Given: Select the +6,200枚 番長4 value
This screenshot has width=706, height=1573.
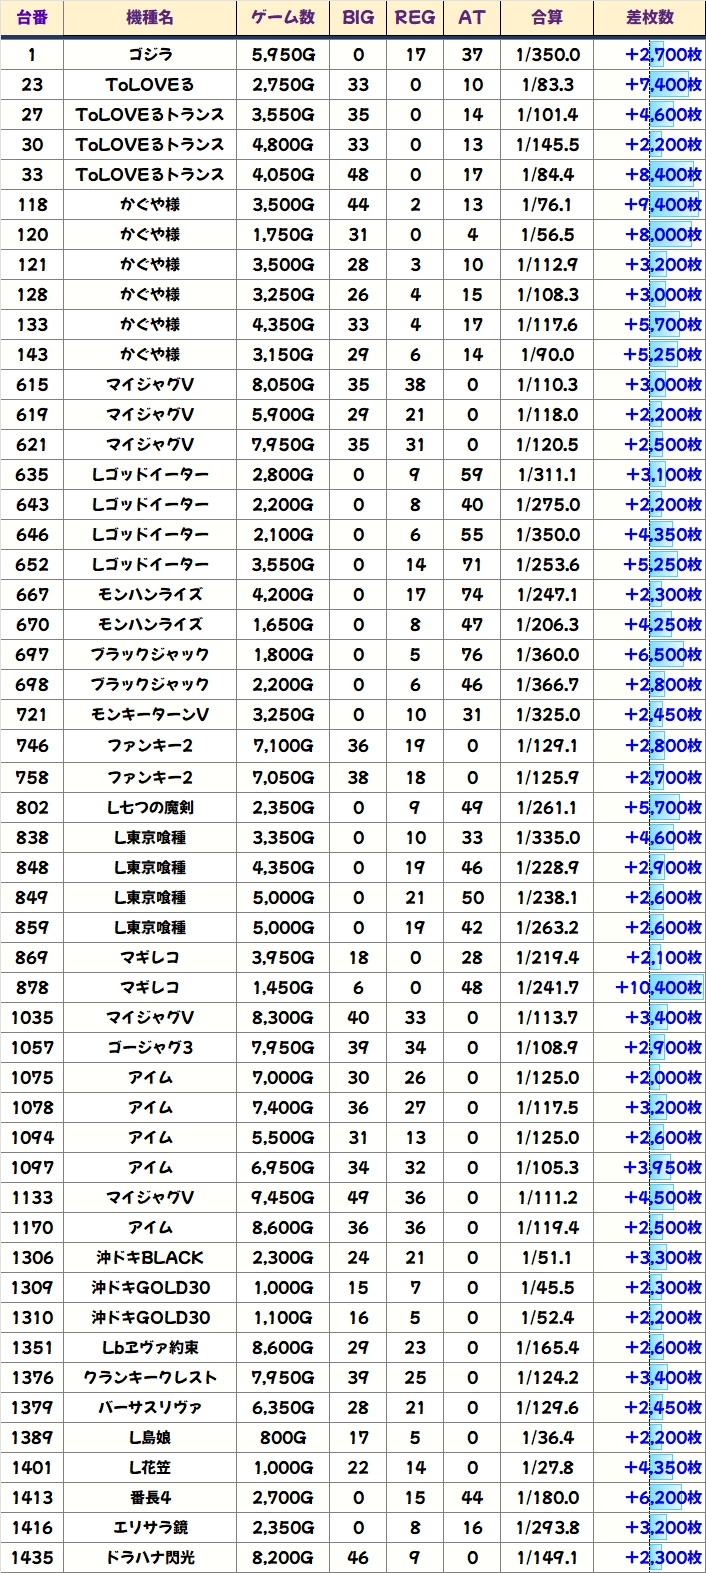Looking at the screenshot, I should [650, 1497].
